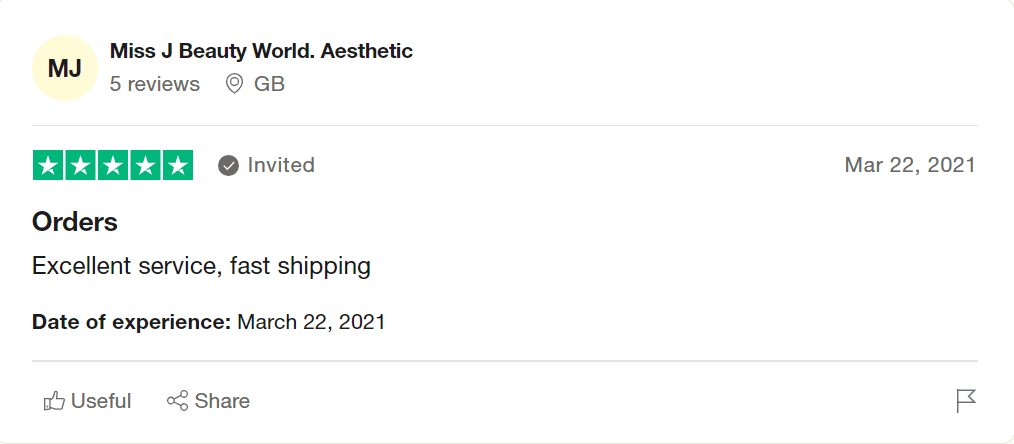Image resolution: width=1014 pixels, height=444 pixels.
Task: Click the share network icon
Action: (x=177, y=402)
